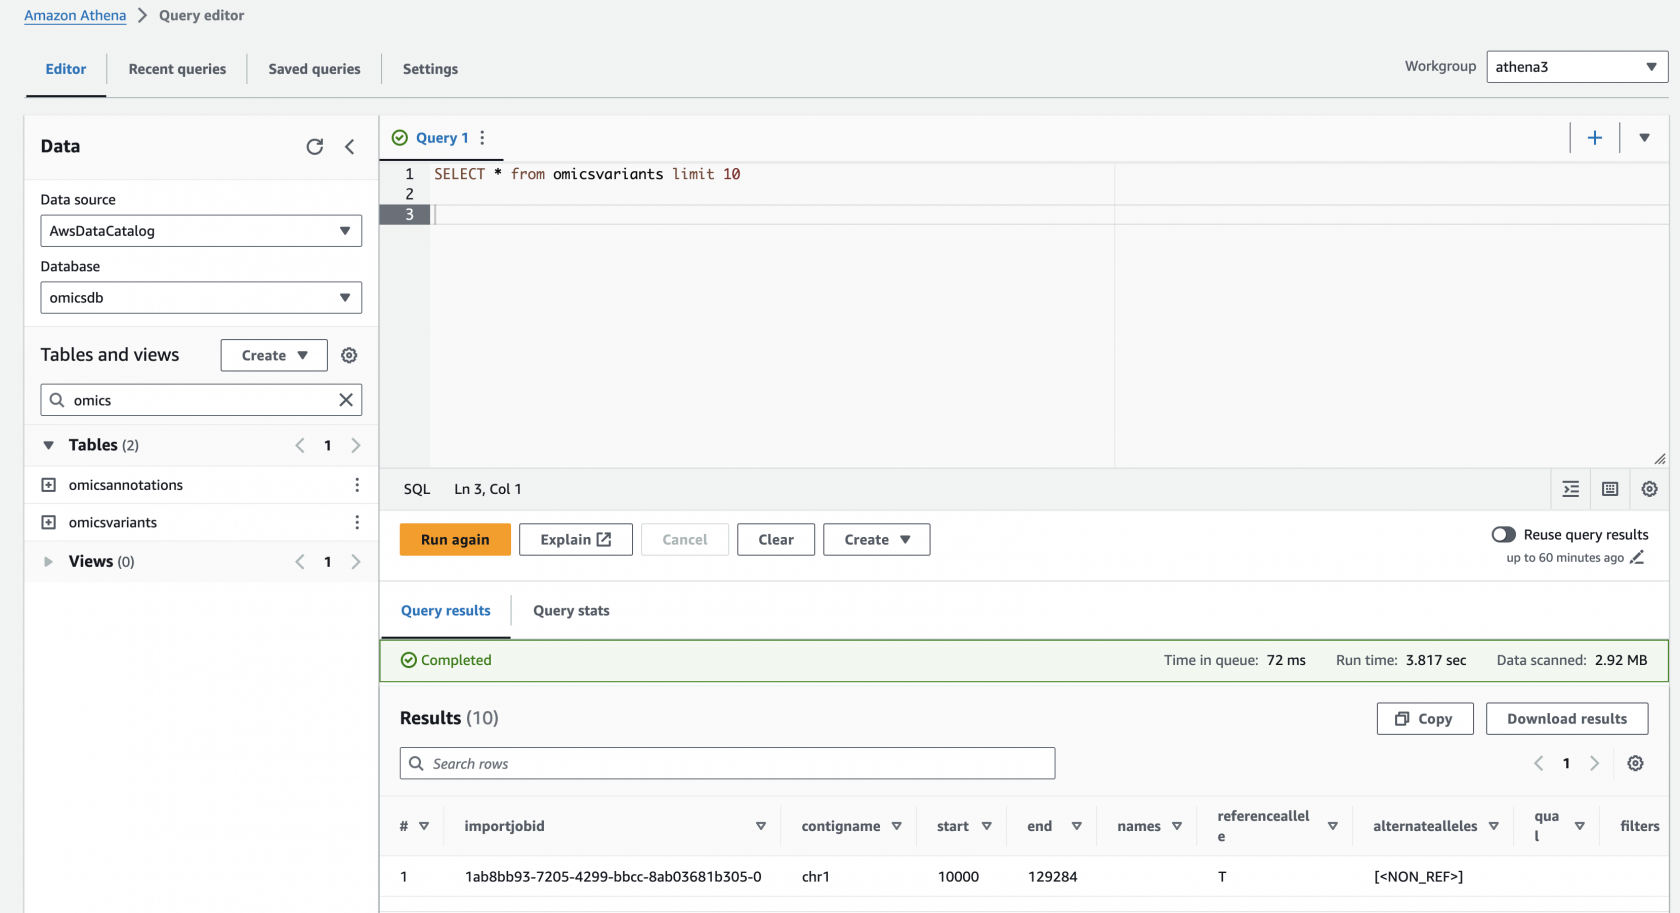1680x913 pixels.
Task: Sort results by the importjobid column
Action: click(x=761, y=826)
